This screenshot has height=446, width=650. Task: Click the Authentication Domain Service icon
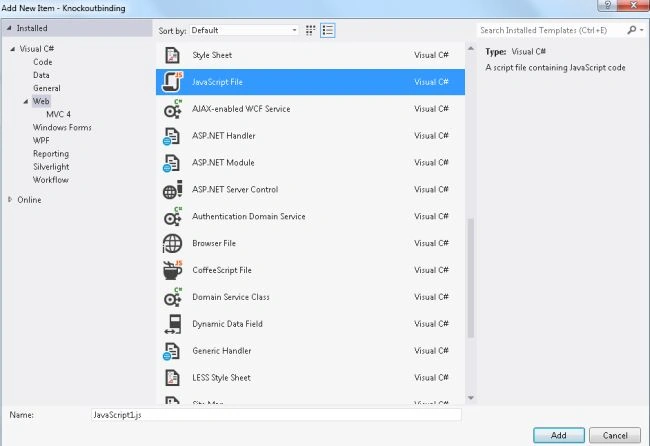click(172, 216)
